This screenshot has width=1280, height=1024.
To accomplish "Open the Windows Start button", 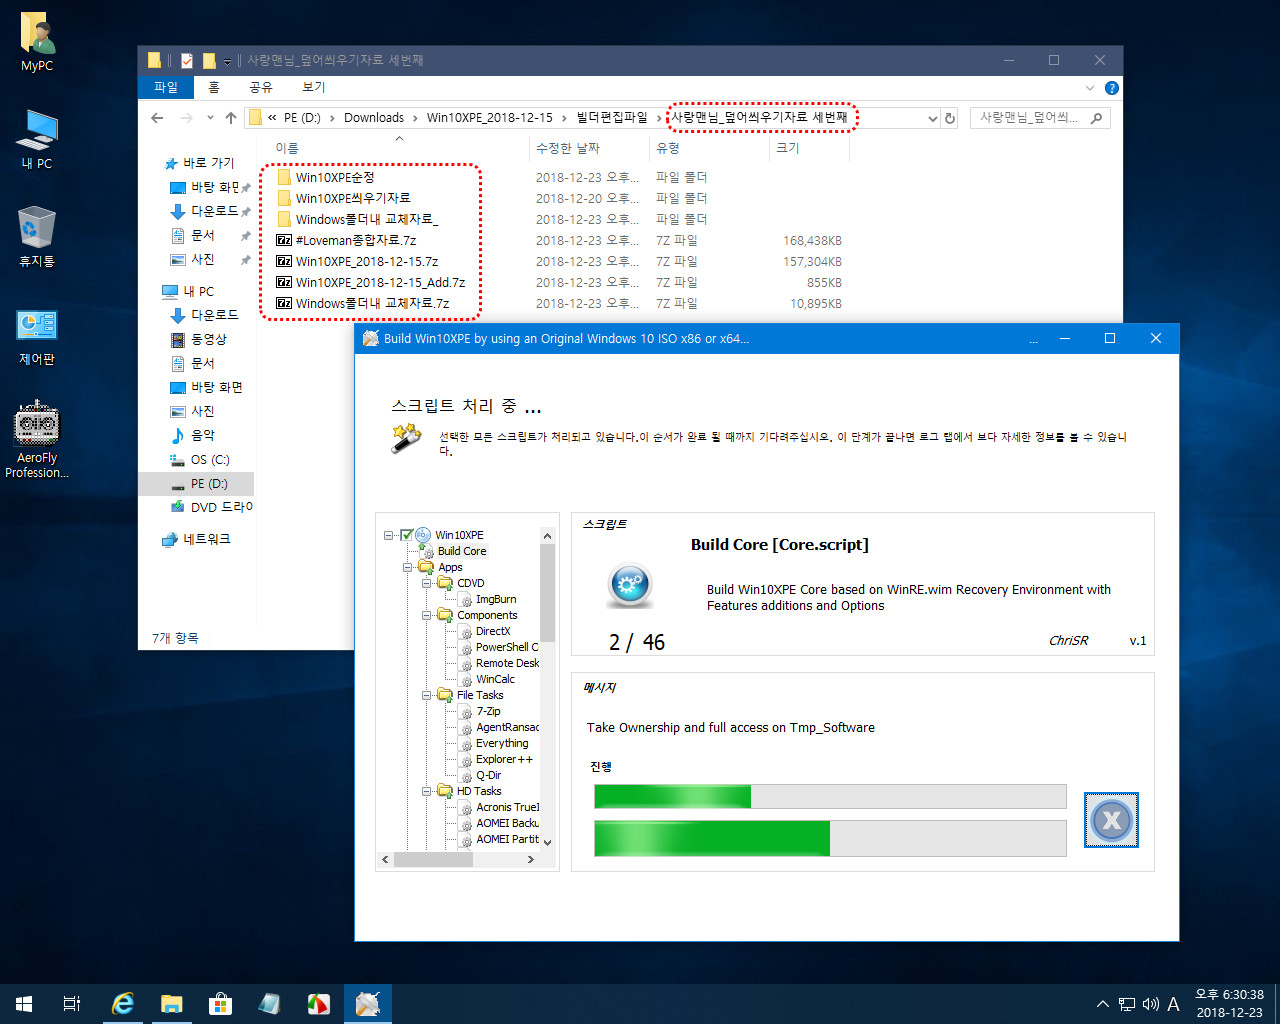I will point(24,1004).
